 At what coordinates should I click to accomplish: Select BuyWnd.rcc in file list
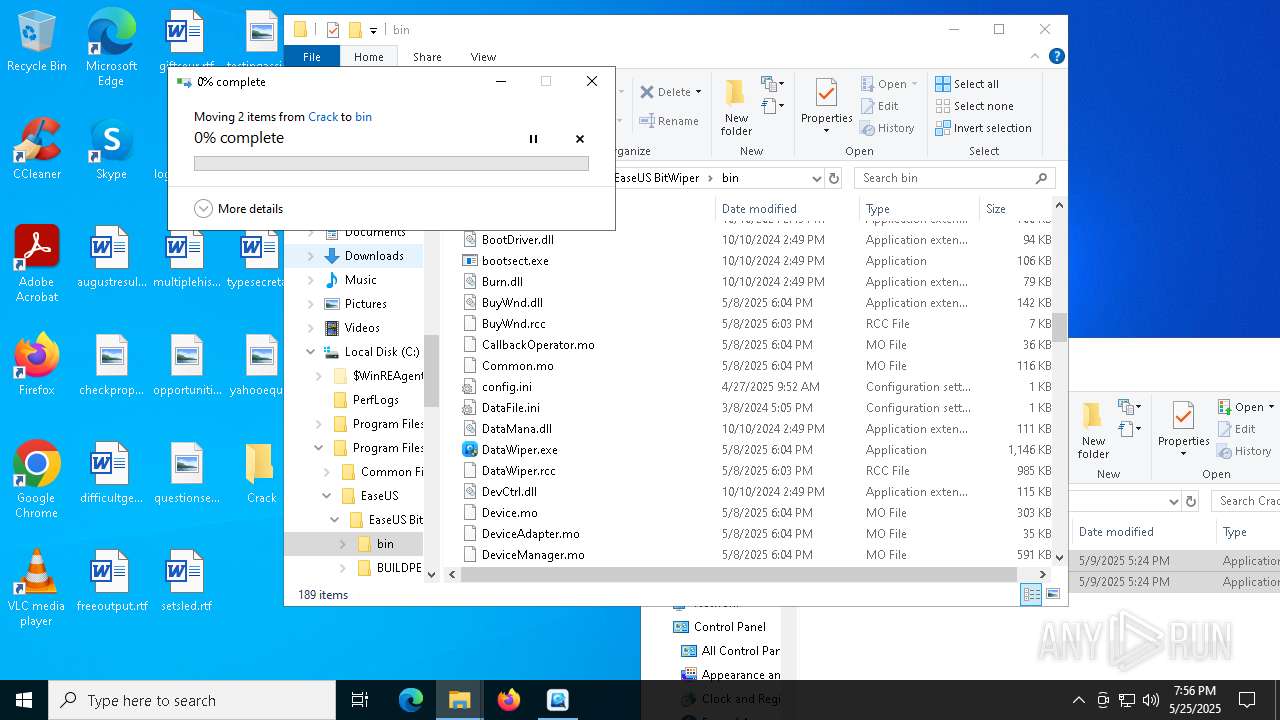[x=513, y=324]
